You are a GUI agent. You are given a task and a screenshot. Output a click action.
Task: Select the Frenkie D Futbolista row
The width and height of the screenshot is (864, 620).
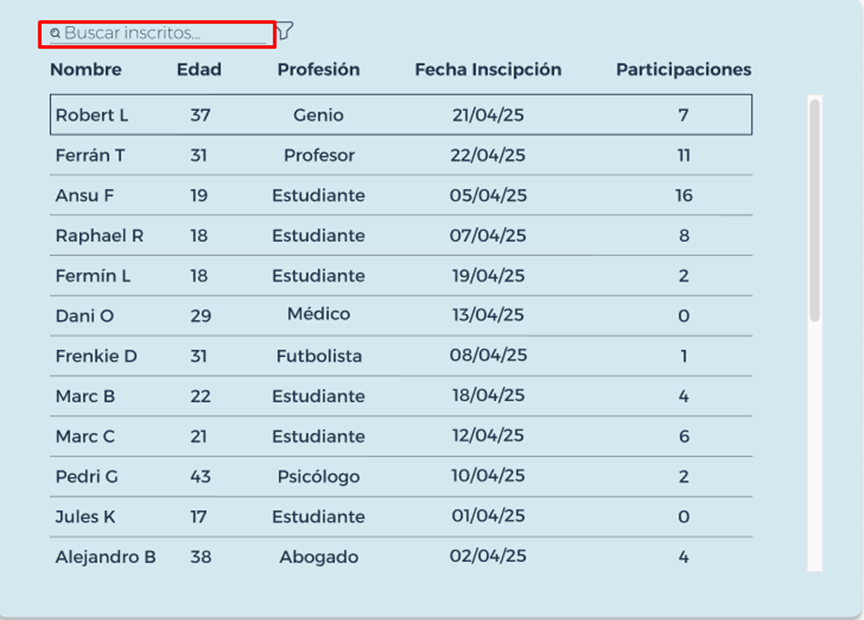click(401, 356)
